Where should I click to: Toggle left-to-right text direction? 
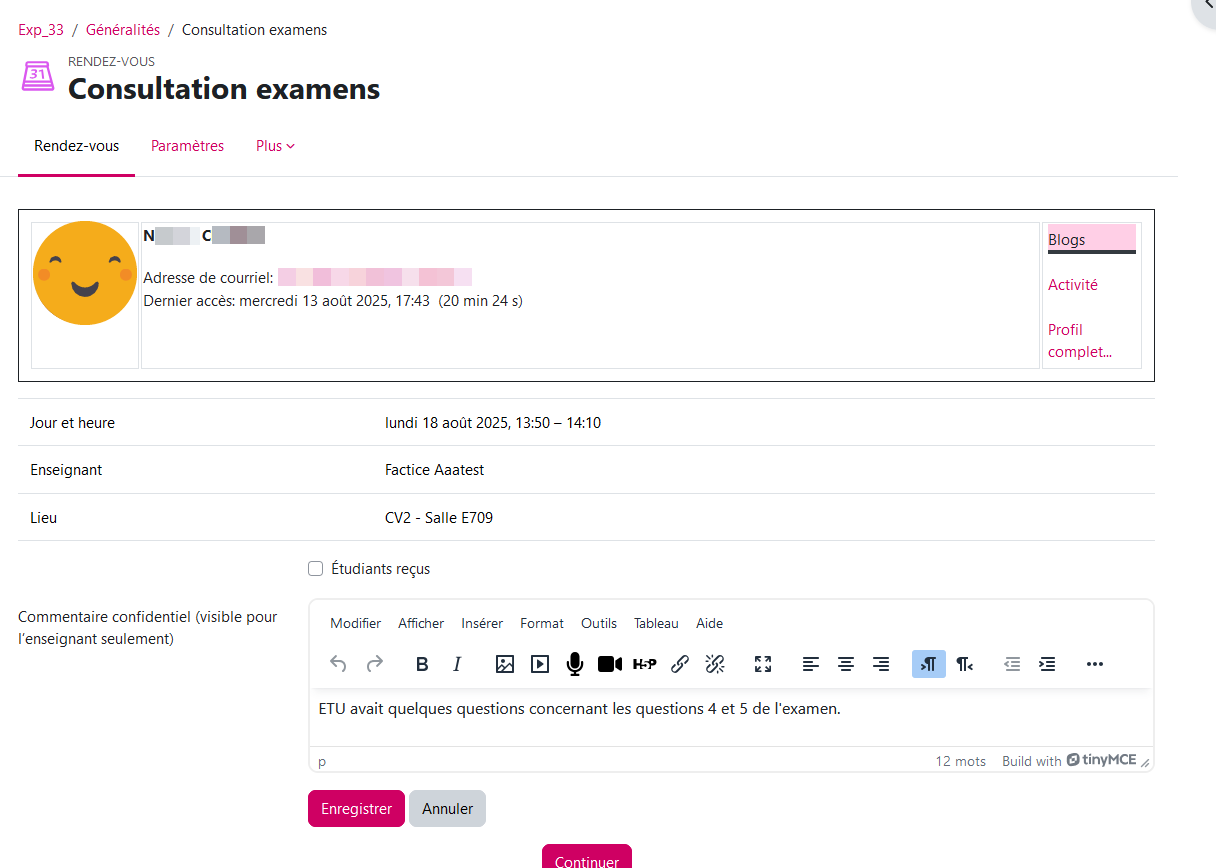(x=928, y=664)
